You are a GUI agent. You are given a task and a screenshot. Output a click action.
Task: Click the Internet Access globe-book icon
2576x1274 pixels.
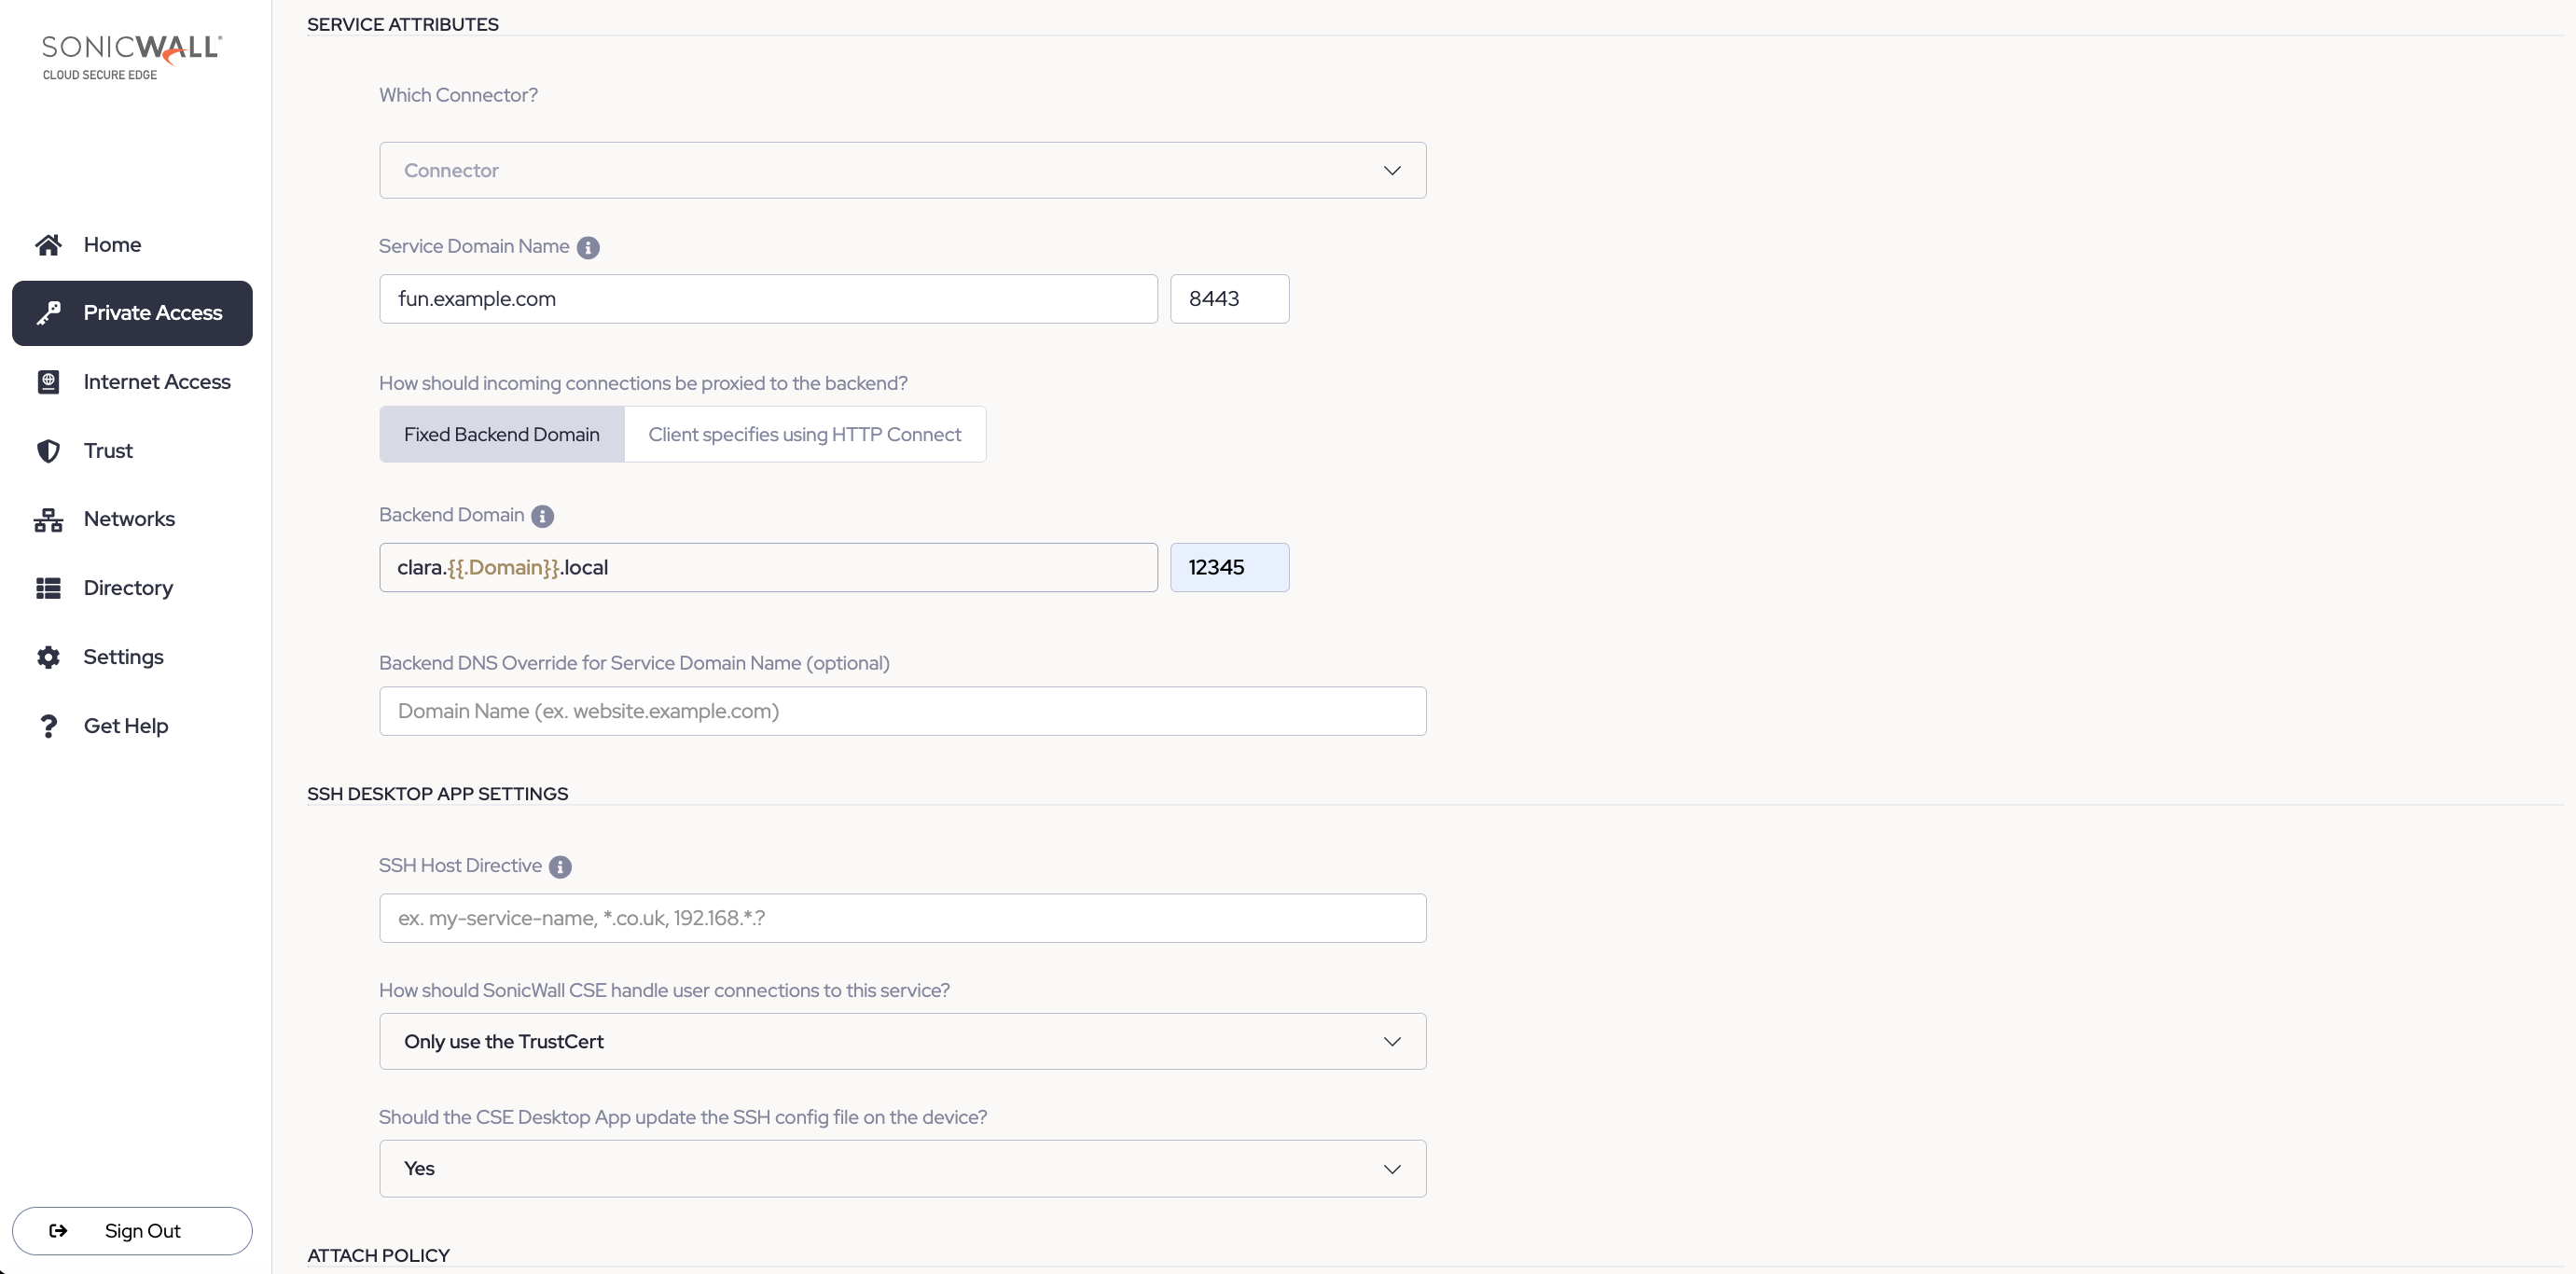pyautogui.click(x=48, y=382)
